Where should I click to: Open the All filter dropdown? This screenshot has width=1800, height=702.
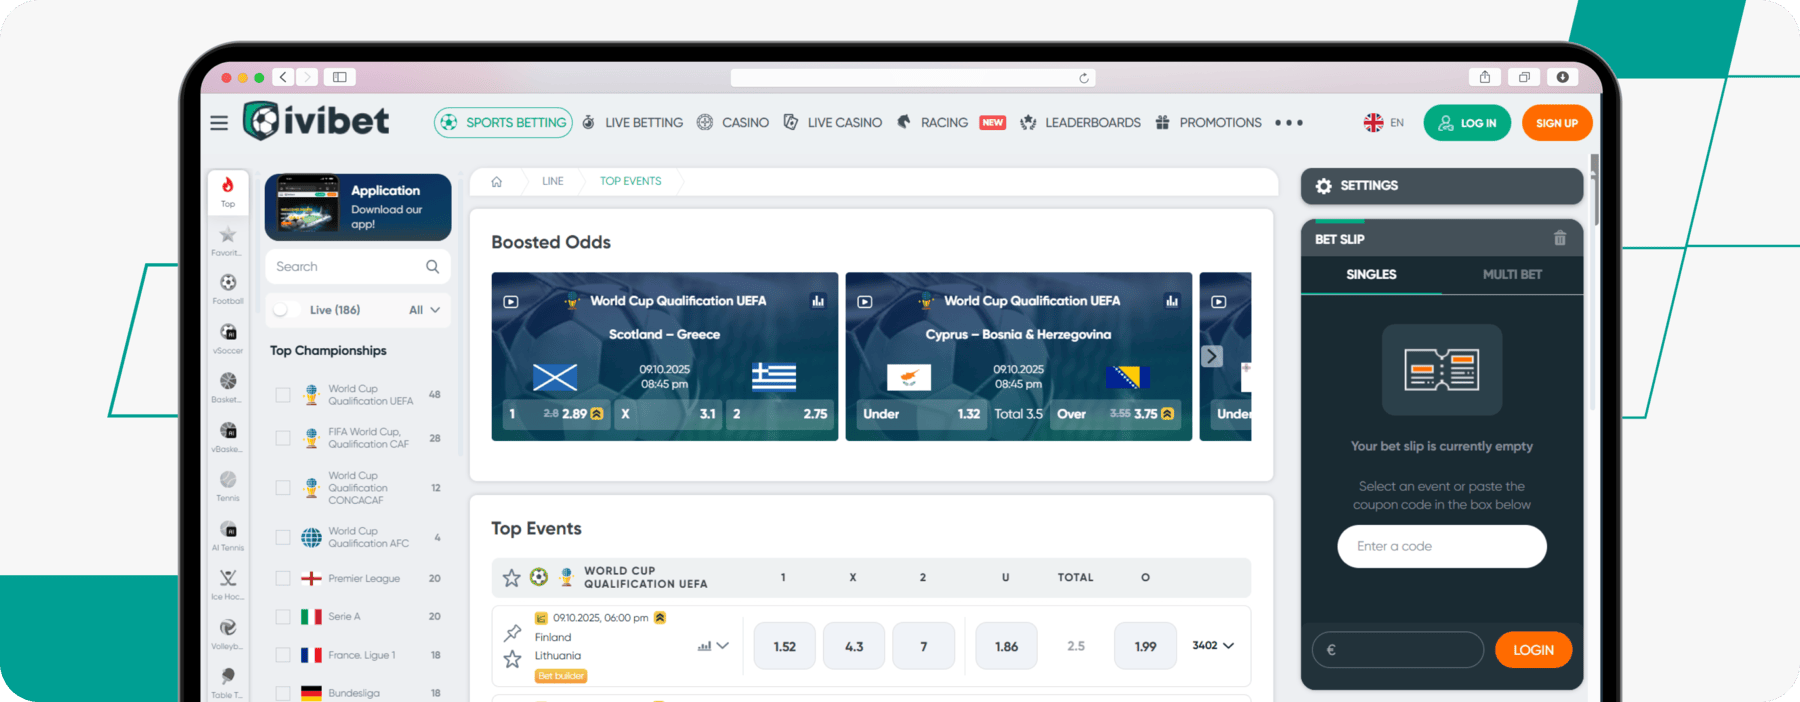click(424, 310)
